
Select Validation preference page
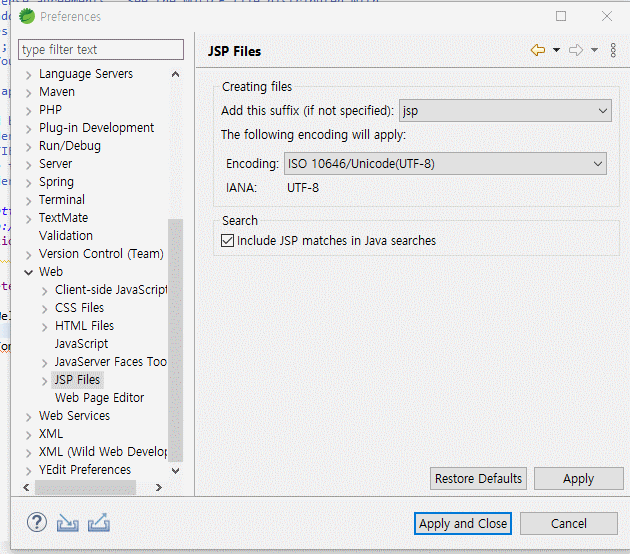[x=66, y=236]
